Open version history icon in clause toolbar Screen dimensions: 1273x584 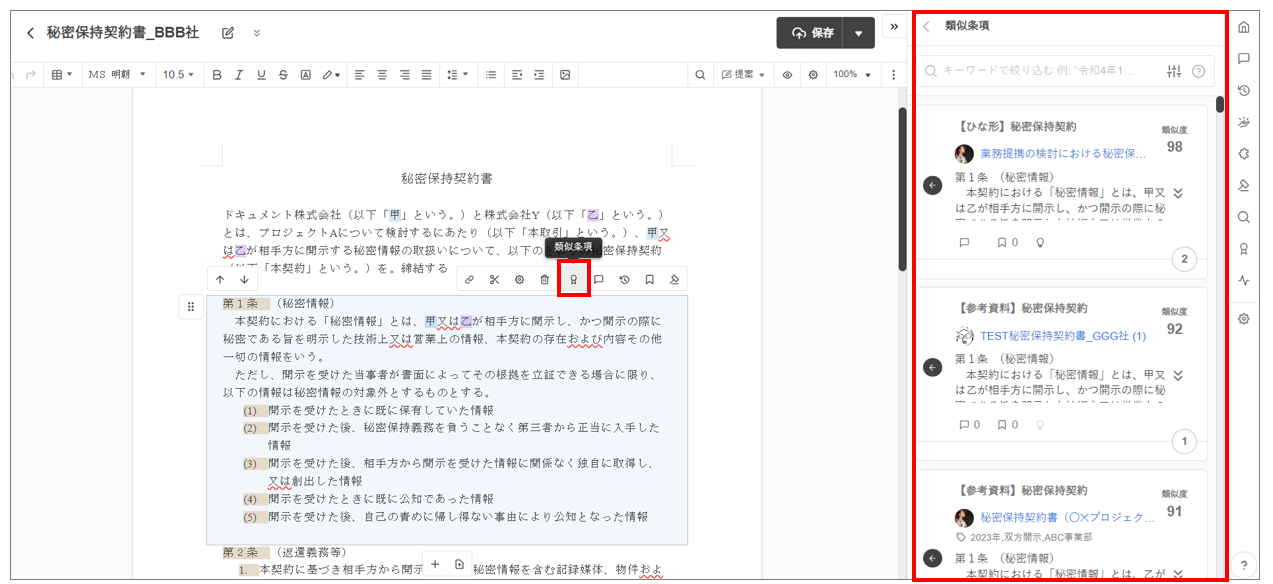pyautogui.click(x=624, y=280)
